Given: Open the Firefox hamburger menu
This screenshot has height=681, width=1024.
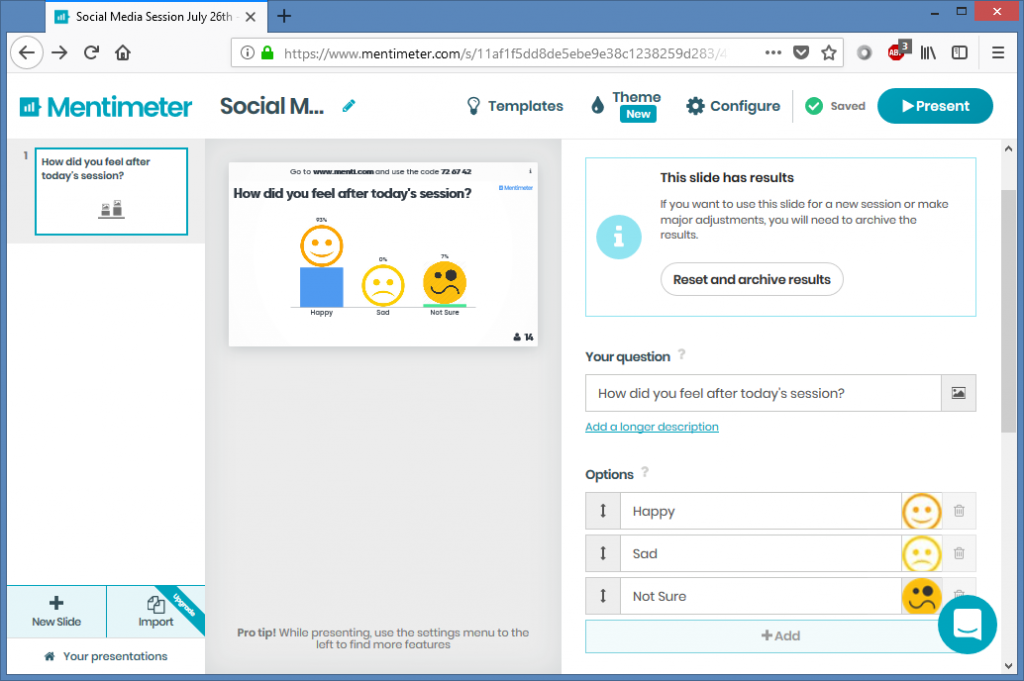Looking at the screenshot, I should [x=998, y=53].
